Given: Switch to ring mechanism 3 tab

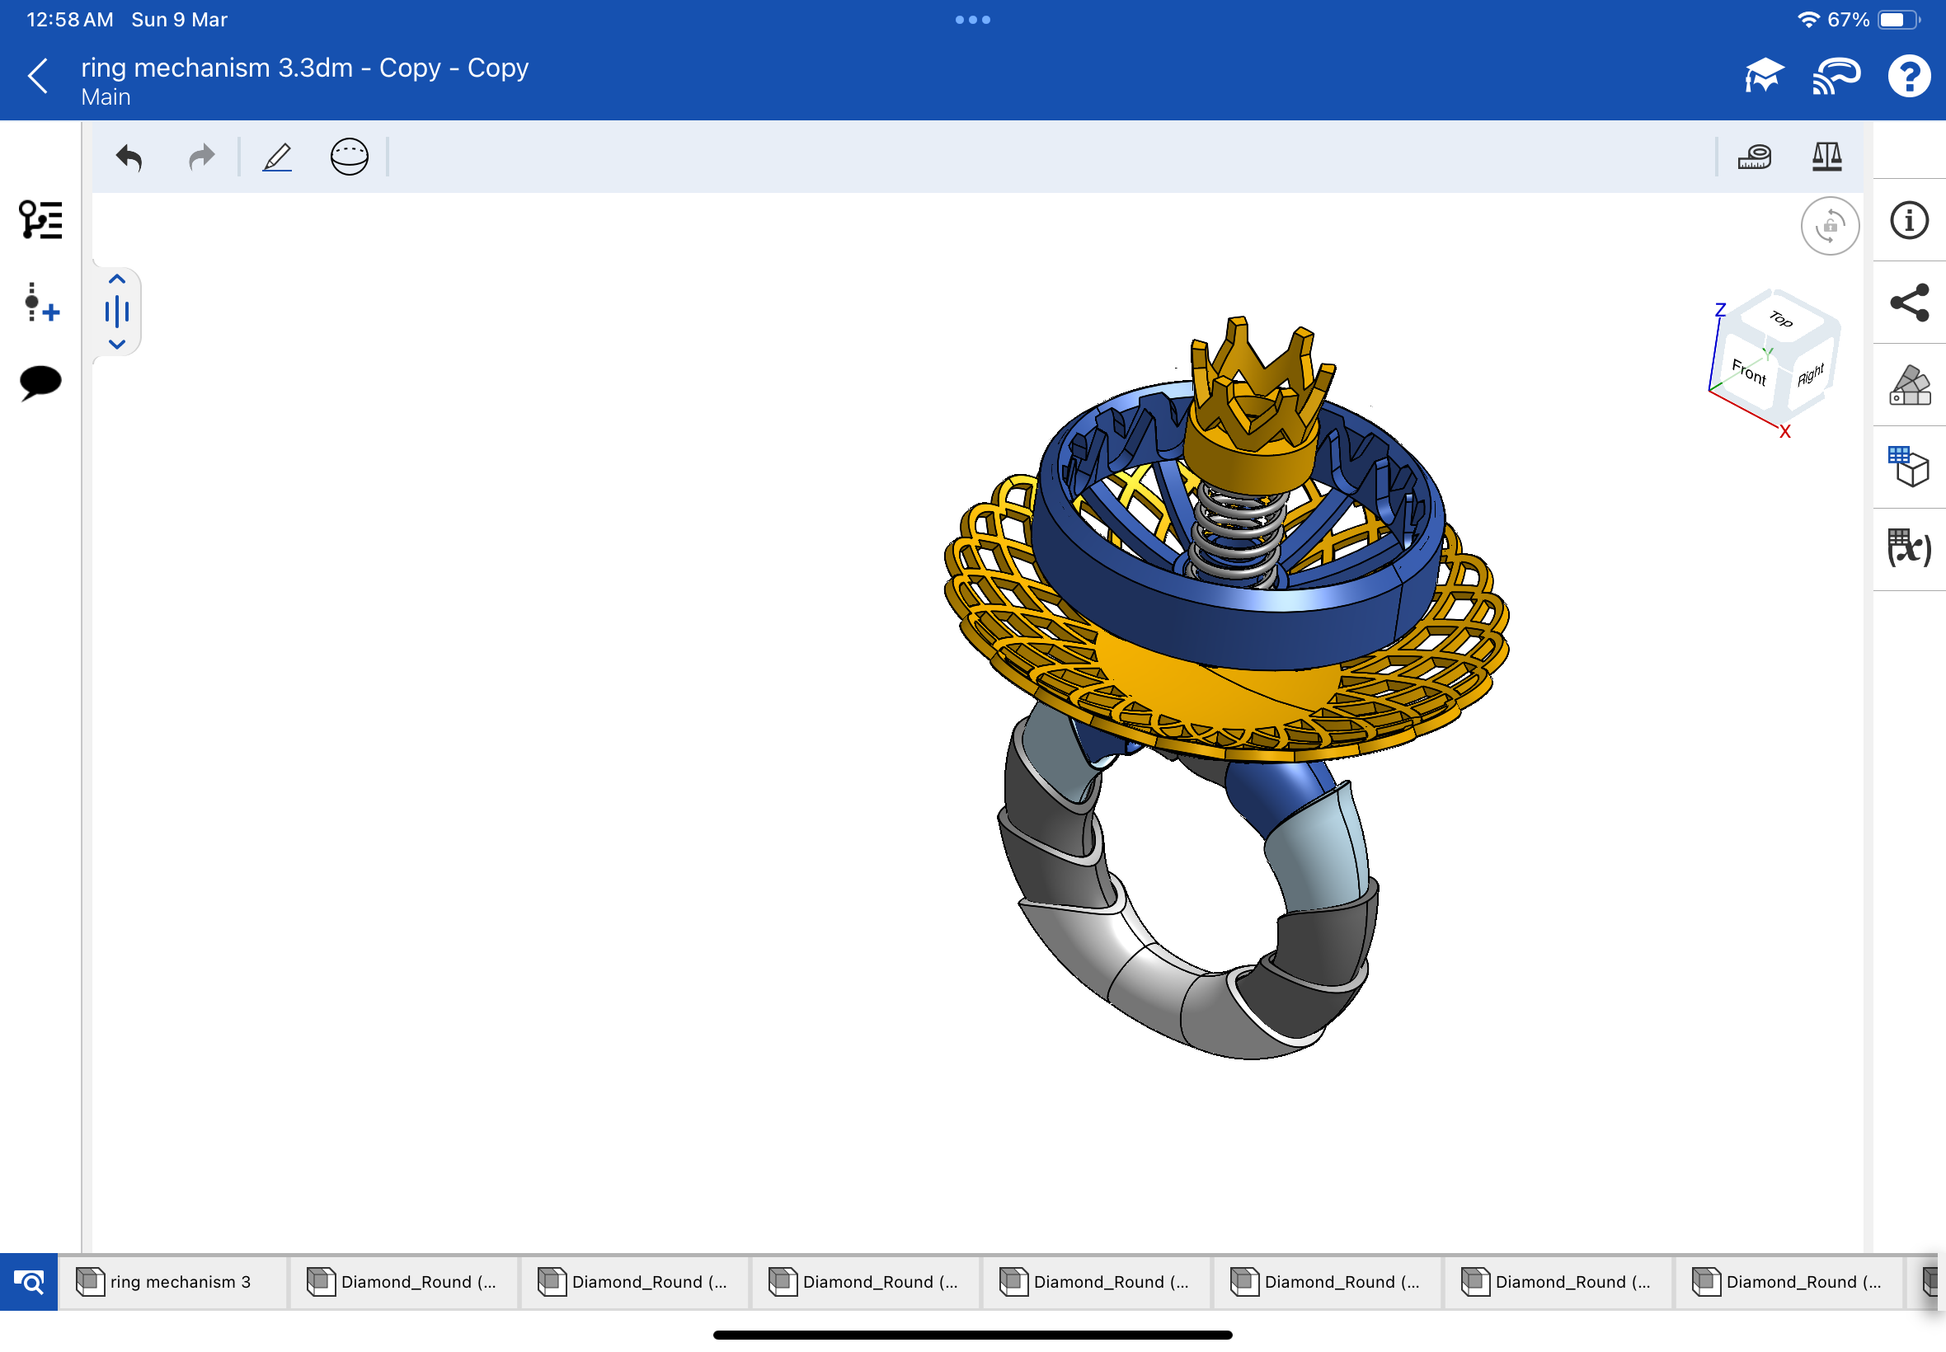Looking at the screenshot, I should [x=172, y=1282].
